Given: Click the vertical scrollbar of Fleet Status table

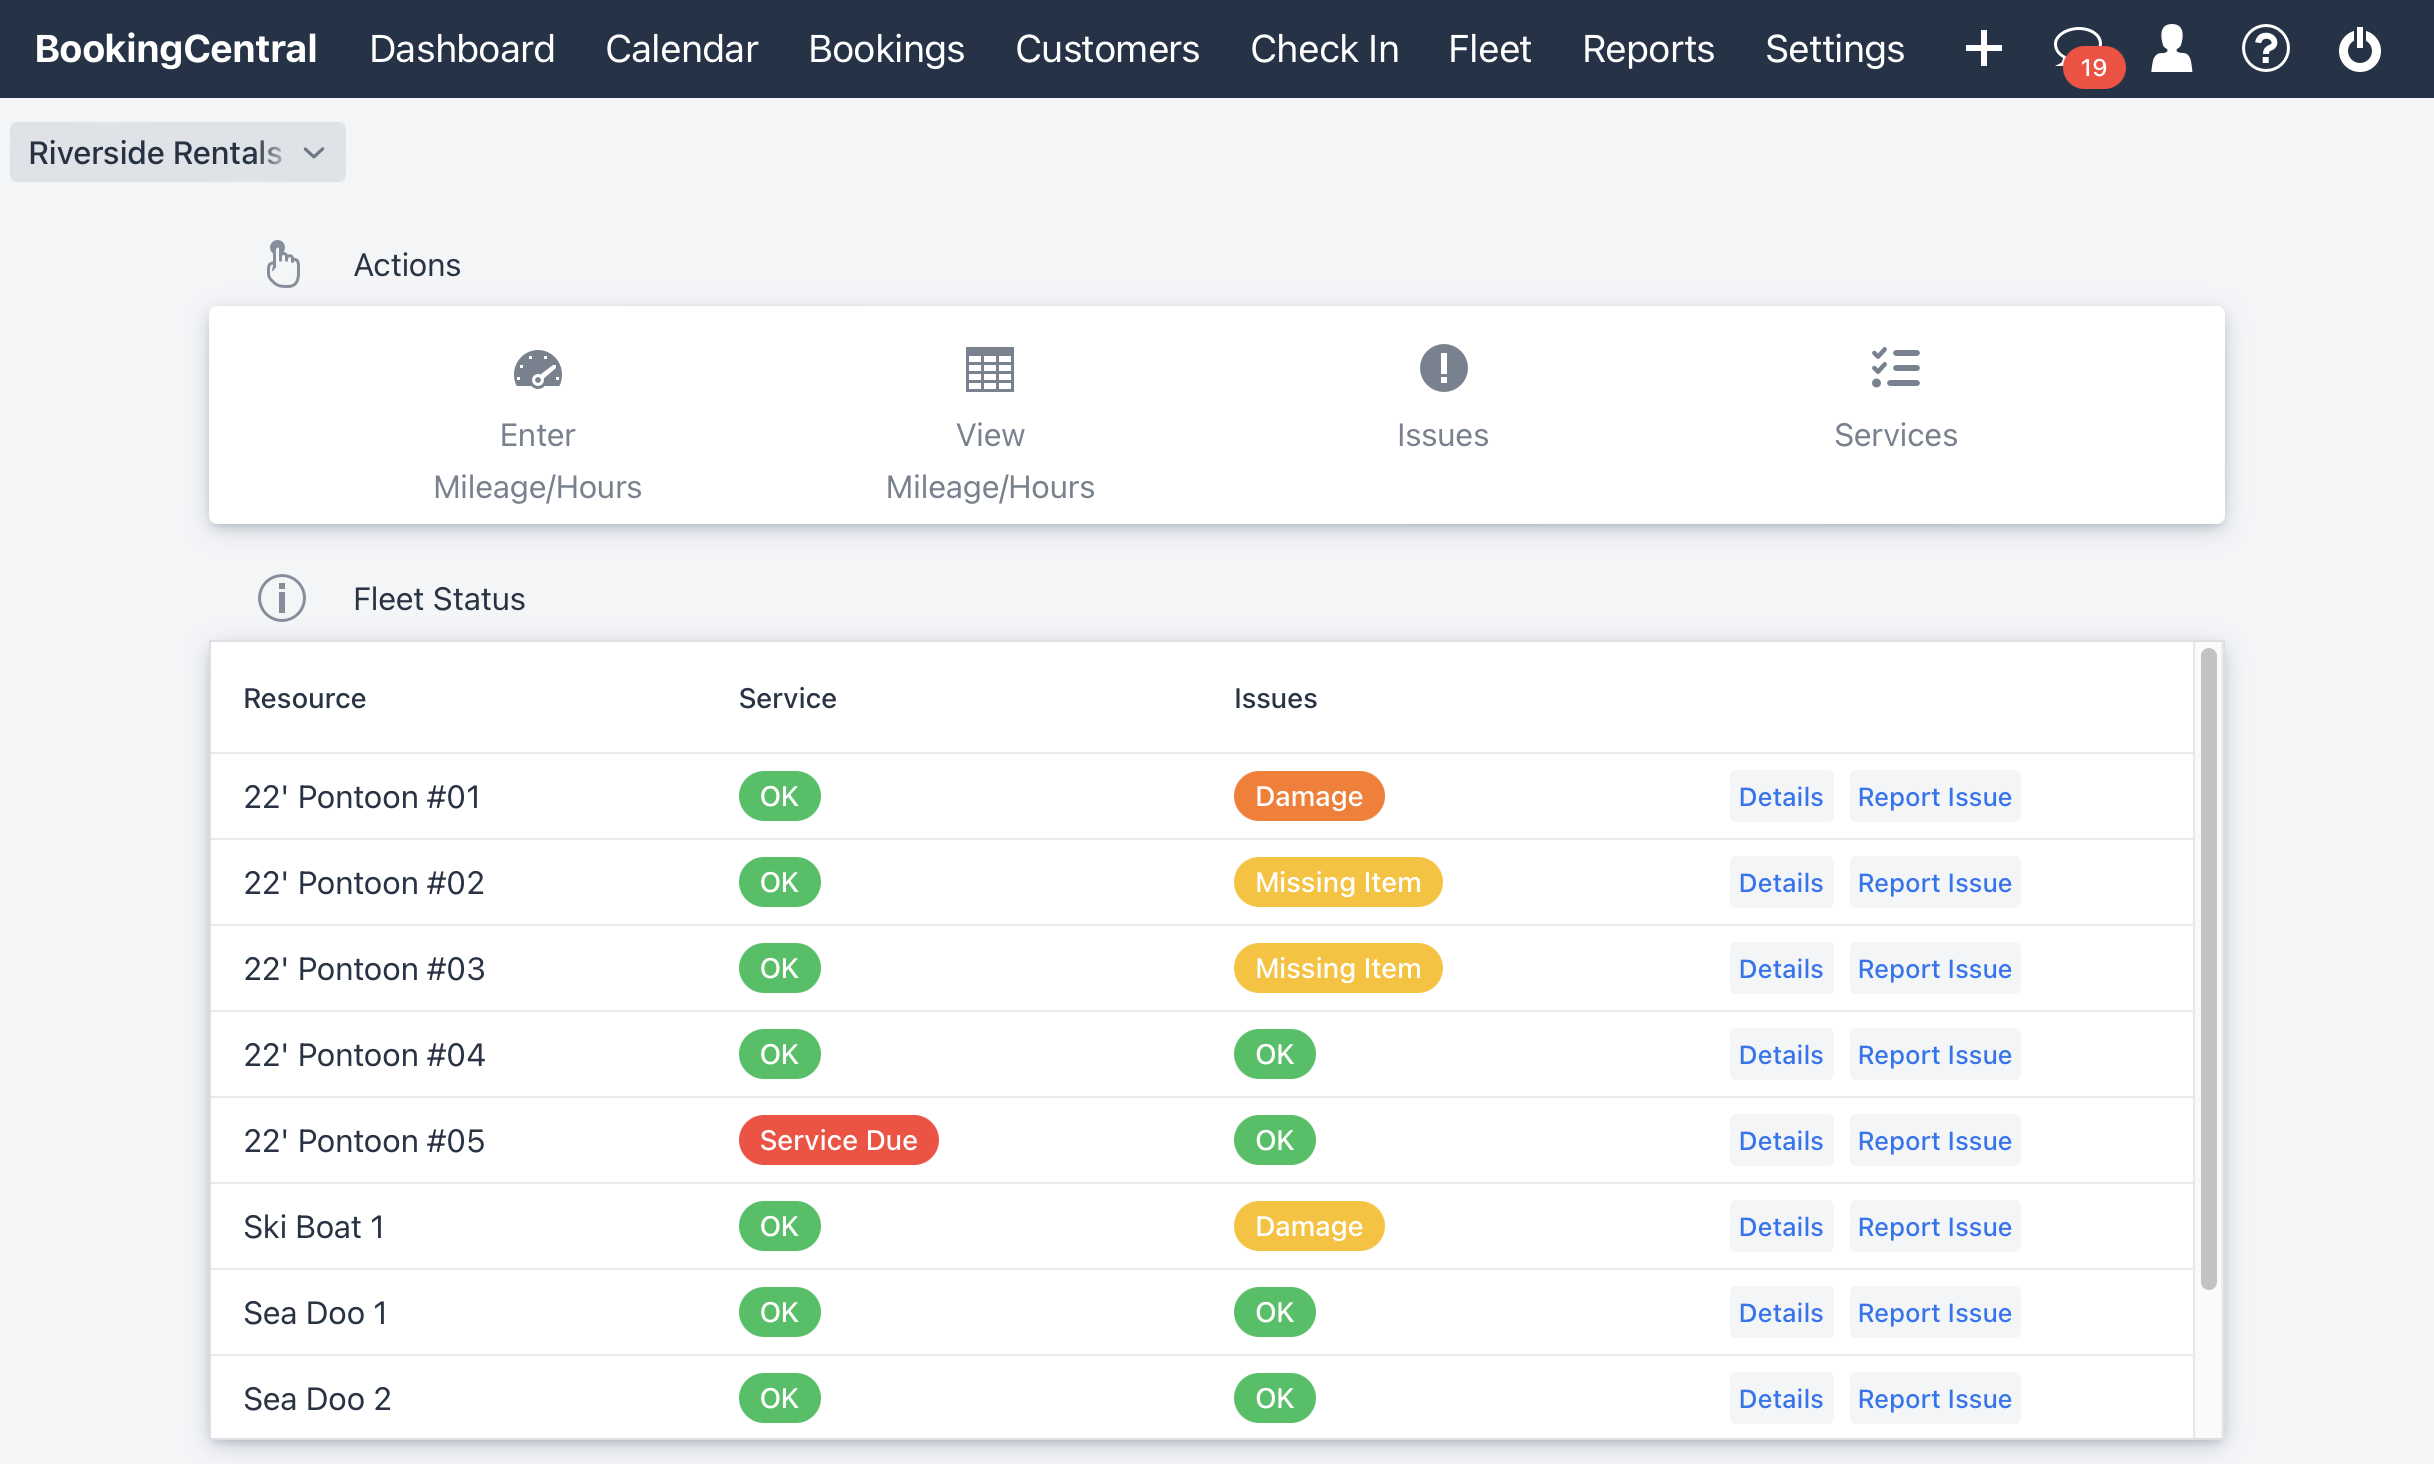Looking at the screenshot, I should tap(2208, 968).
